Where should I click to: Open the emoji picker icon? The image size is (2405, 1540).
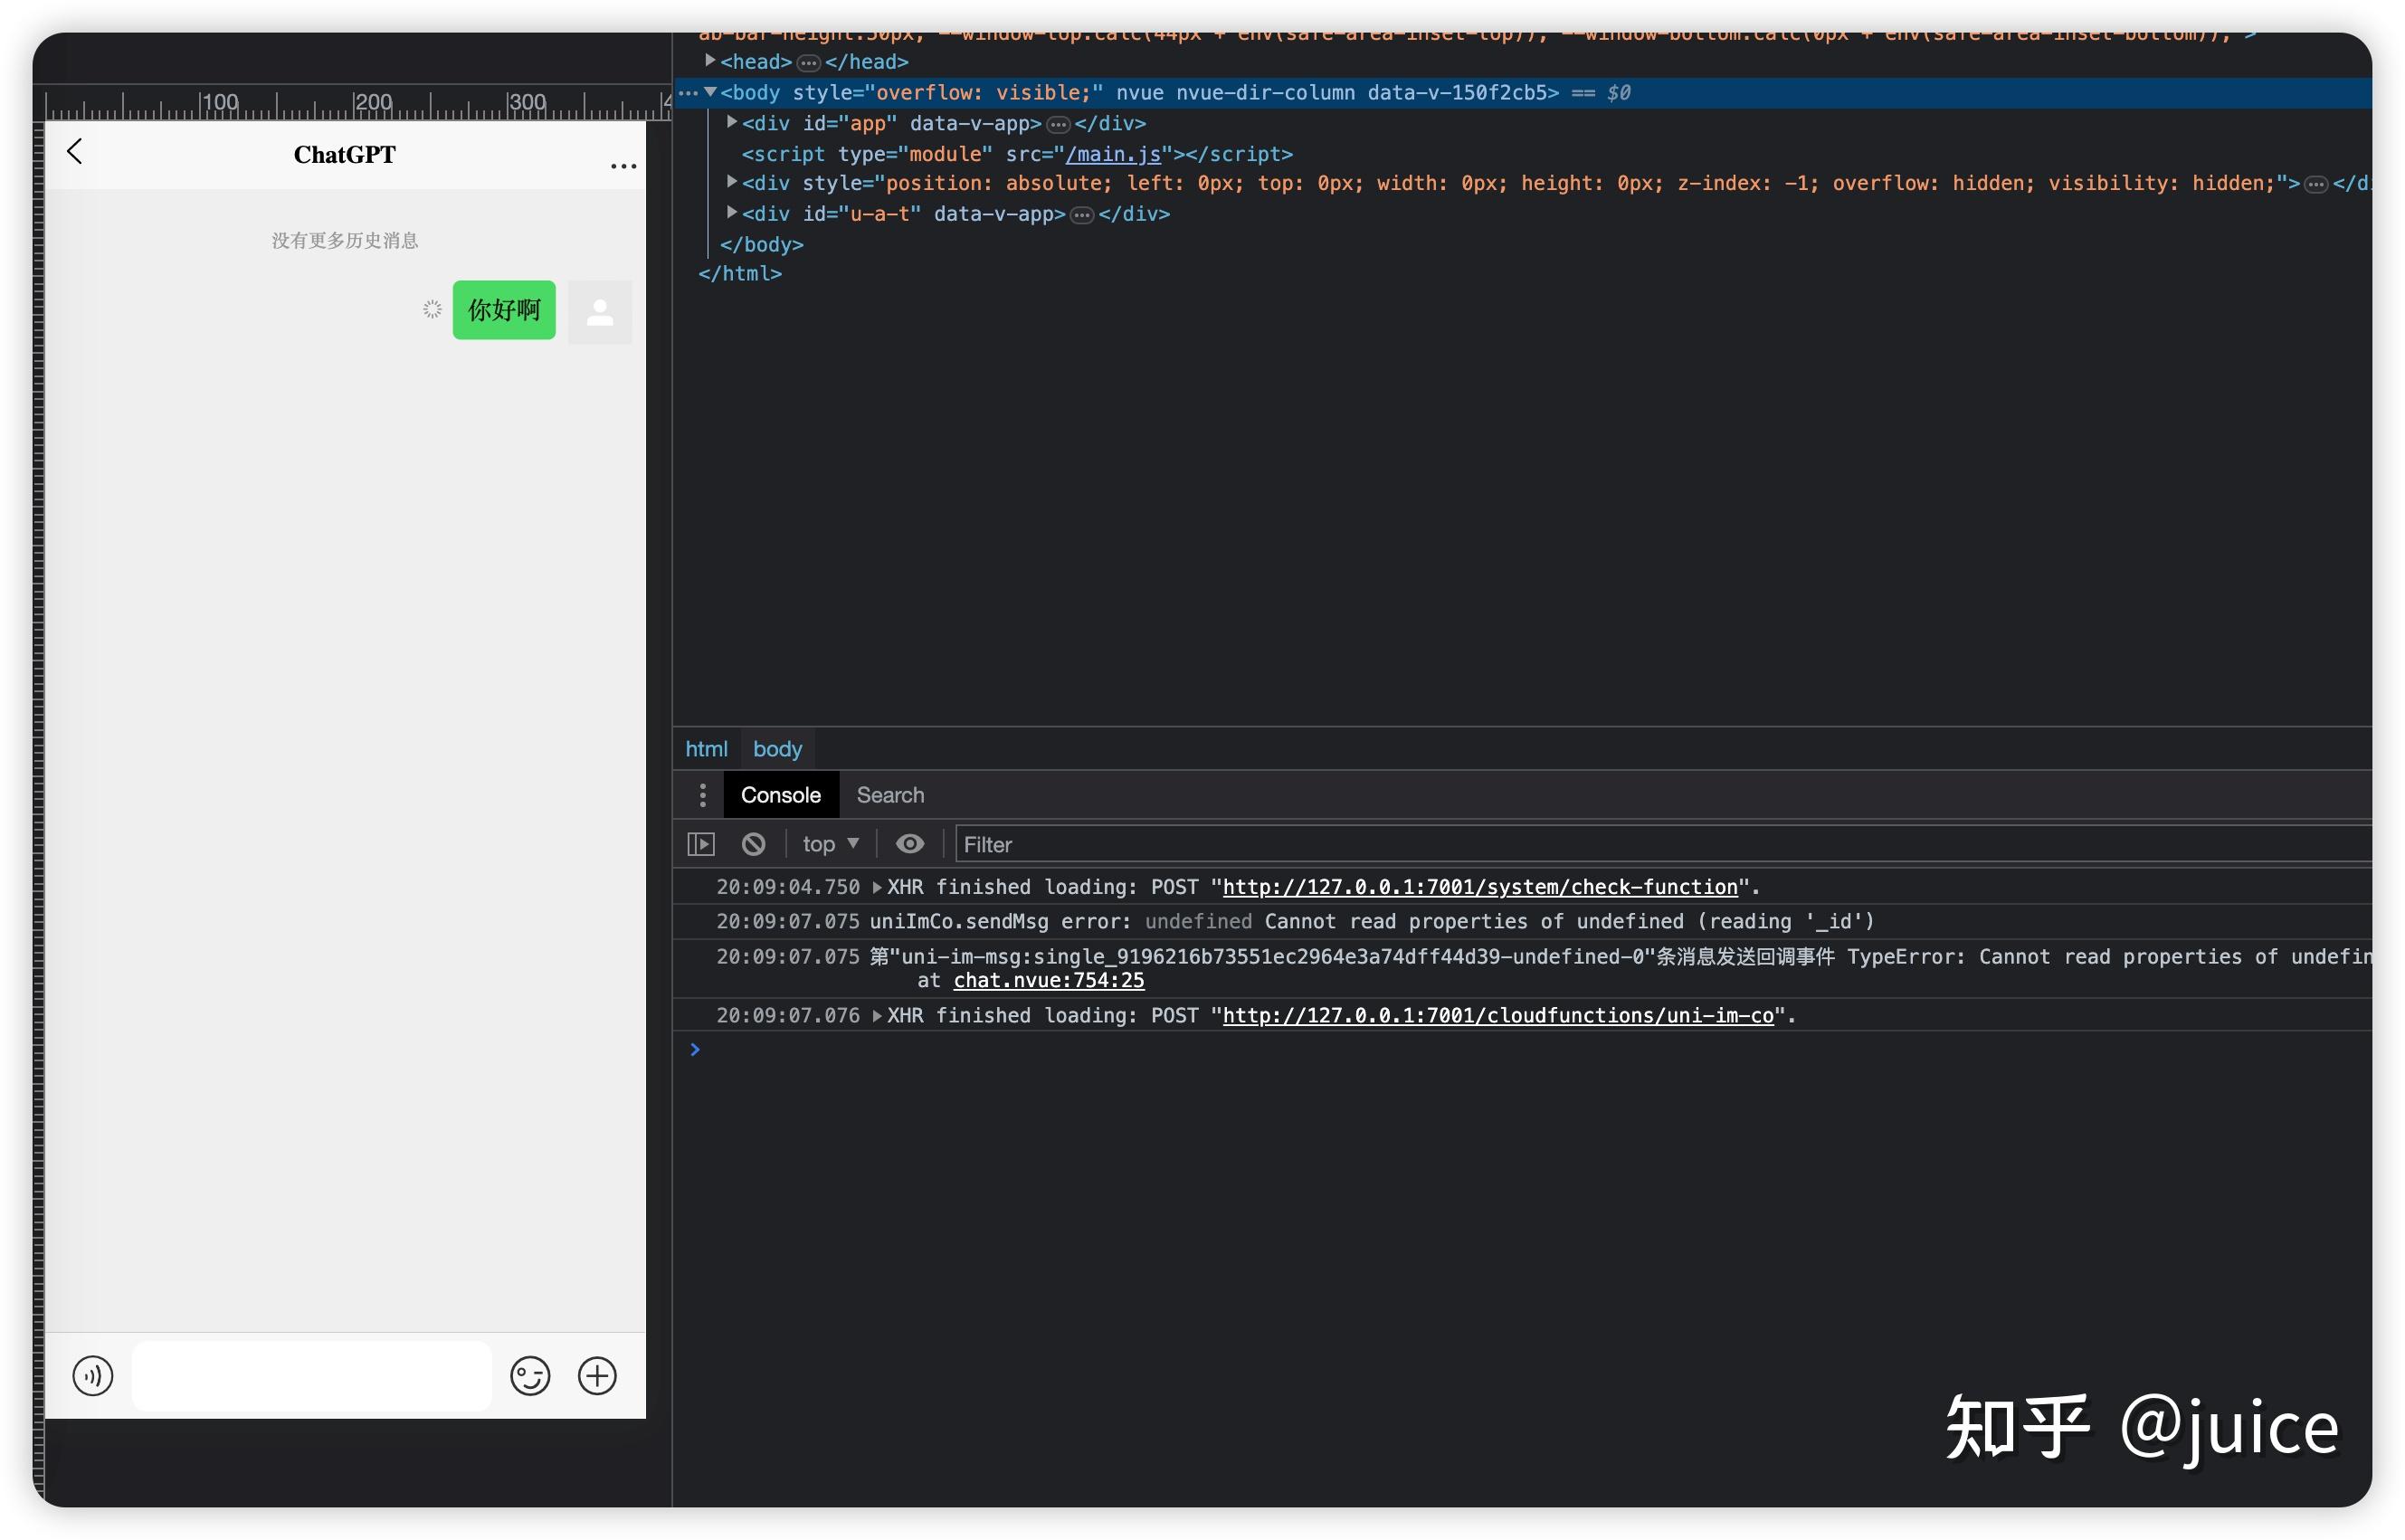pos(530,1375)
